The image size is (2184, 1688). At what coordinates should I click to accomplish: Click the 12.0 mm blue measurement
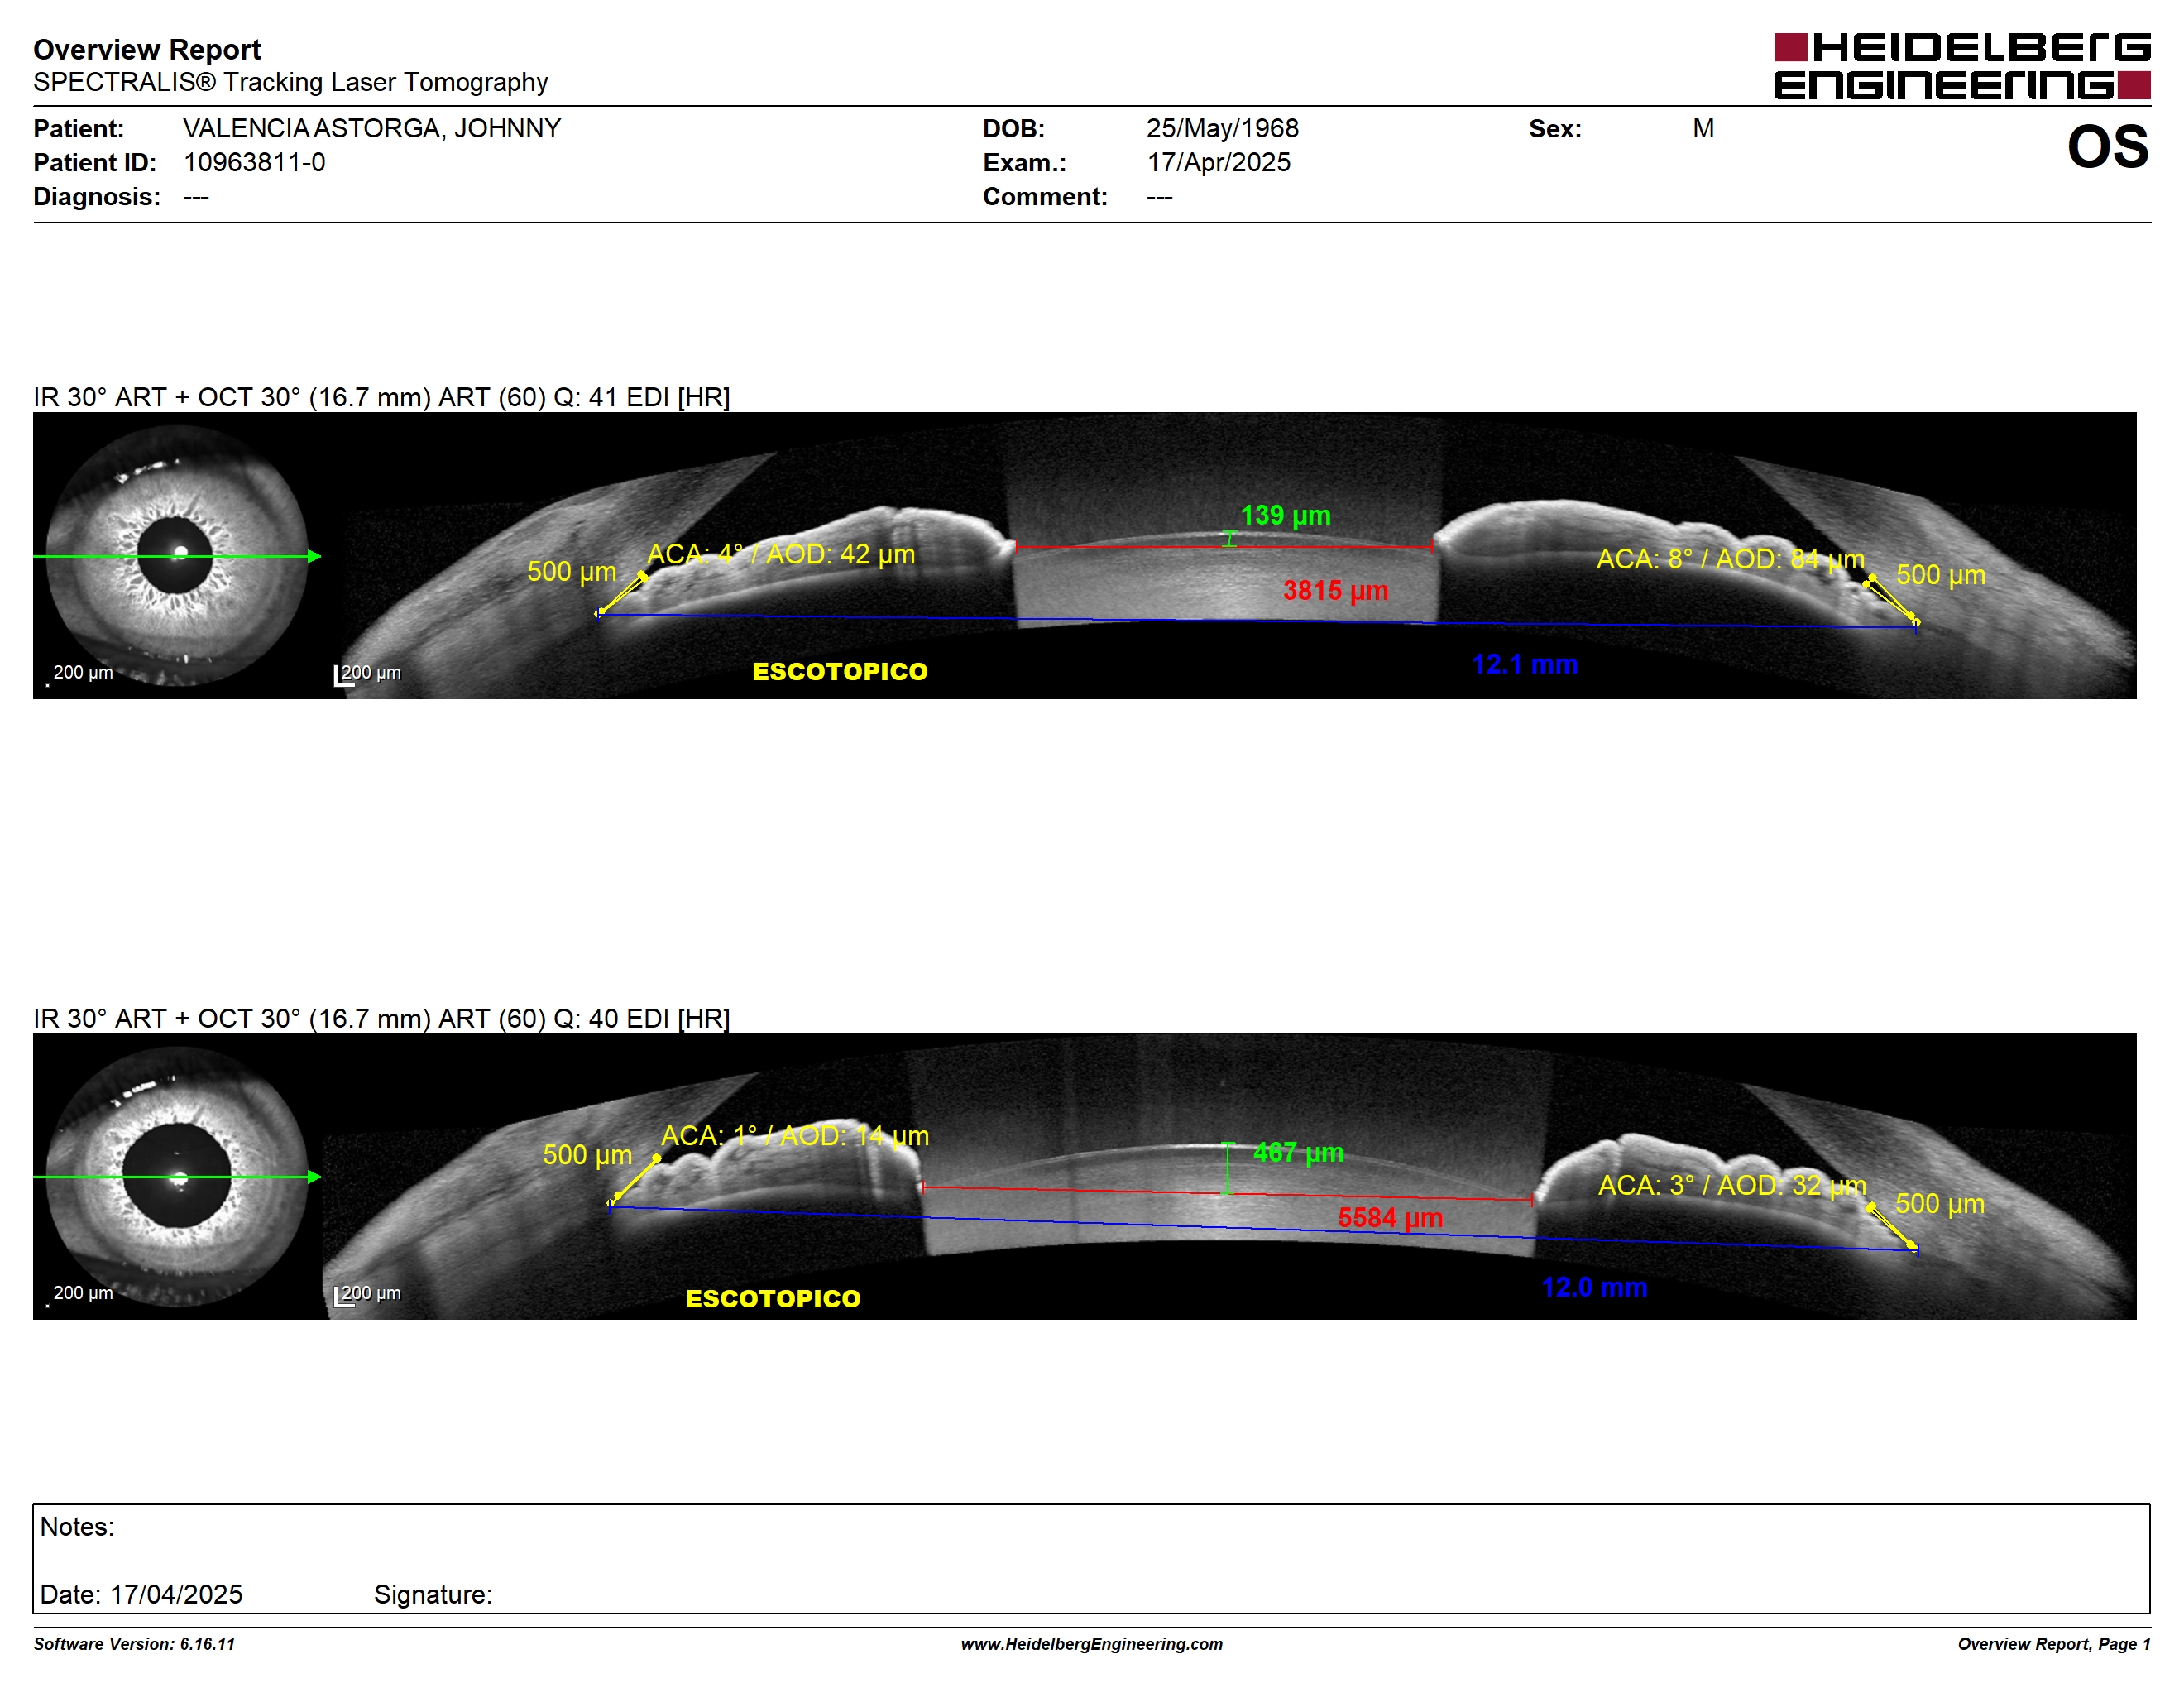tap(1594, 1287)
